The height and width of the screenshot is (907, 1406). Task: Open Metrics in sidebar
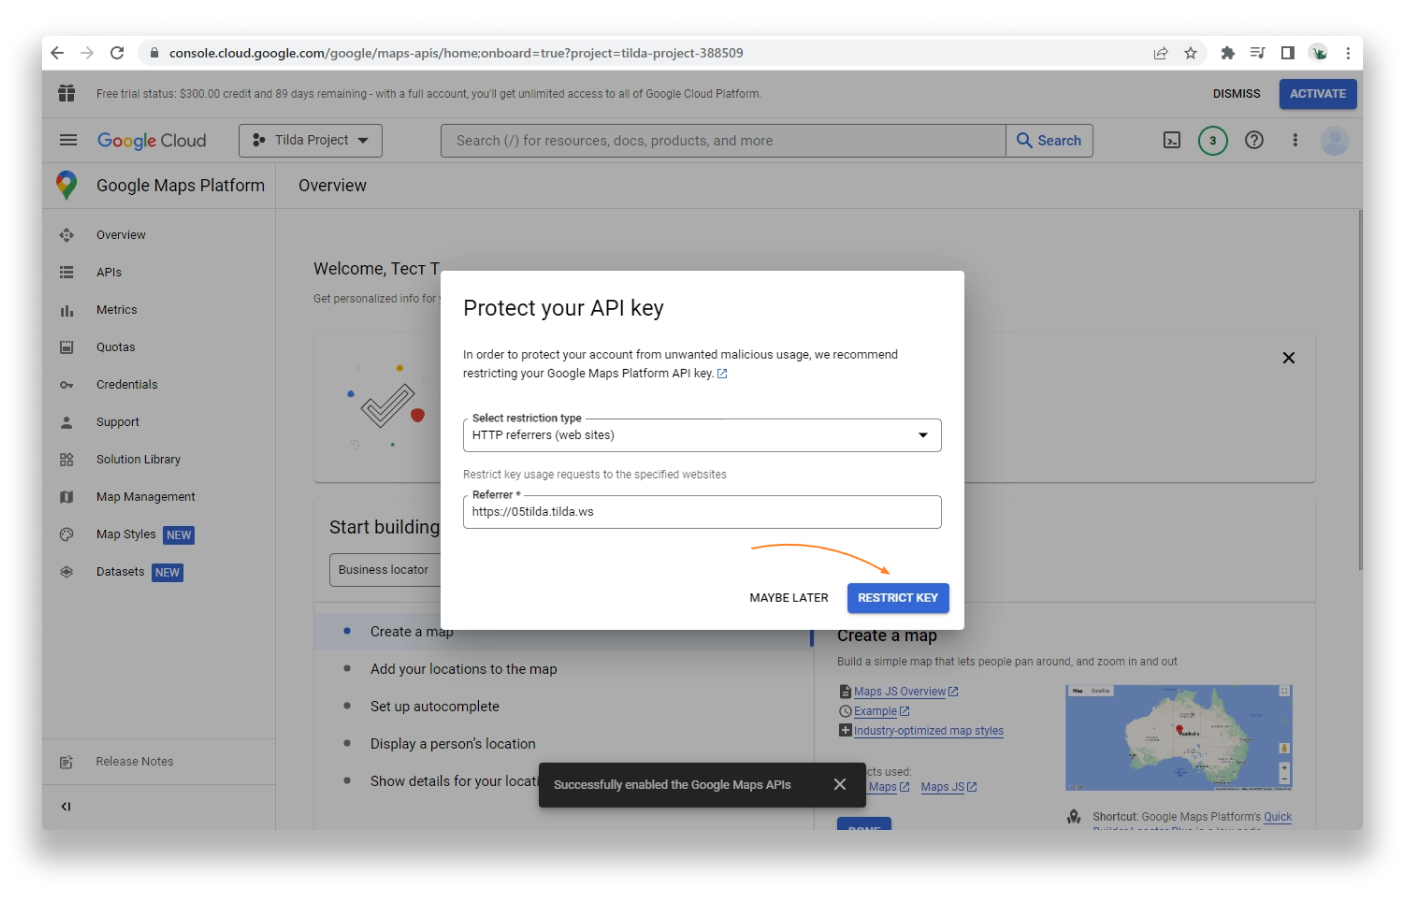tap(117, 310)
